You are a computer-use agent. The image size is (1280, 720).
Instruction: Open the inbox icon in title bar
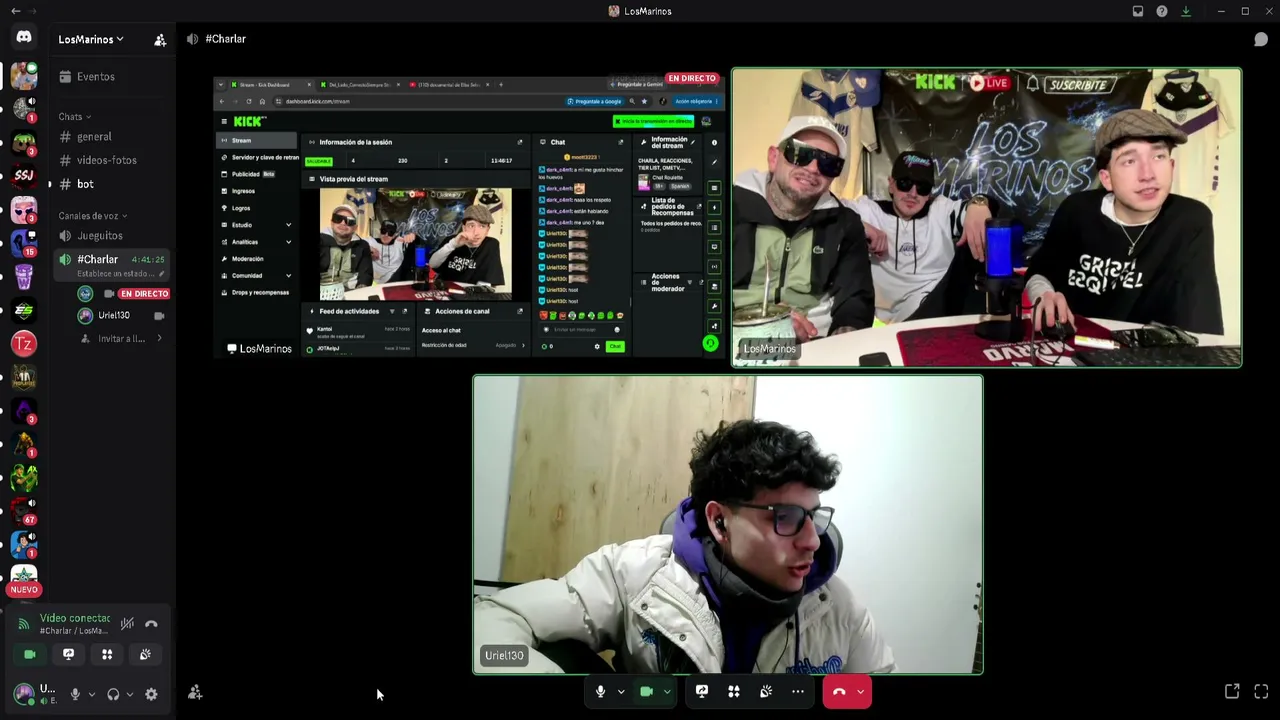(x=1138, y=11)
